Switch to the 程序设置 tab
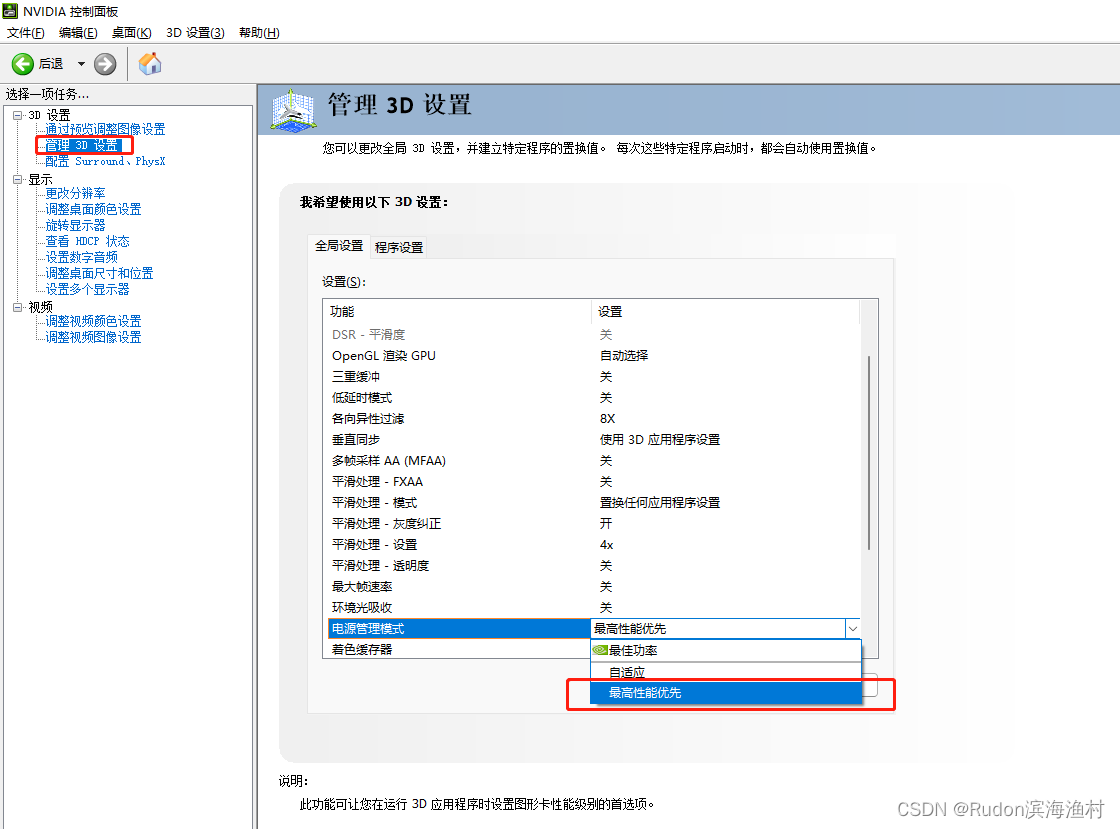Screen dimensions: 1120x829 coord(399,247)
